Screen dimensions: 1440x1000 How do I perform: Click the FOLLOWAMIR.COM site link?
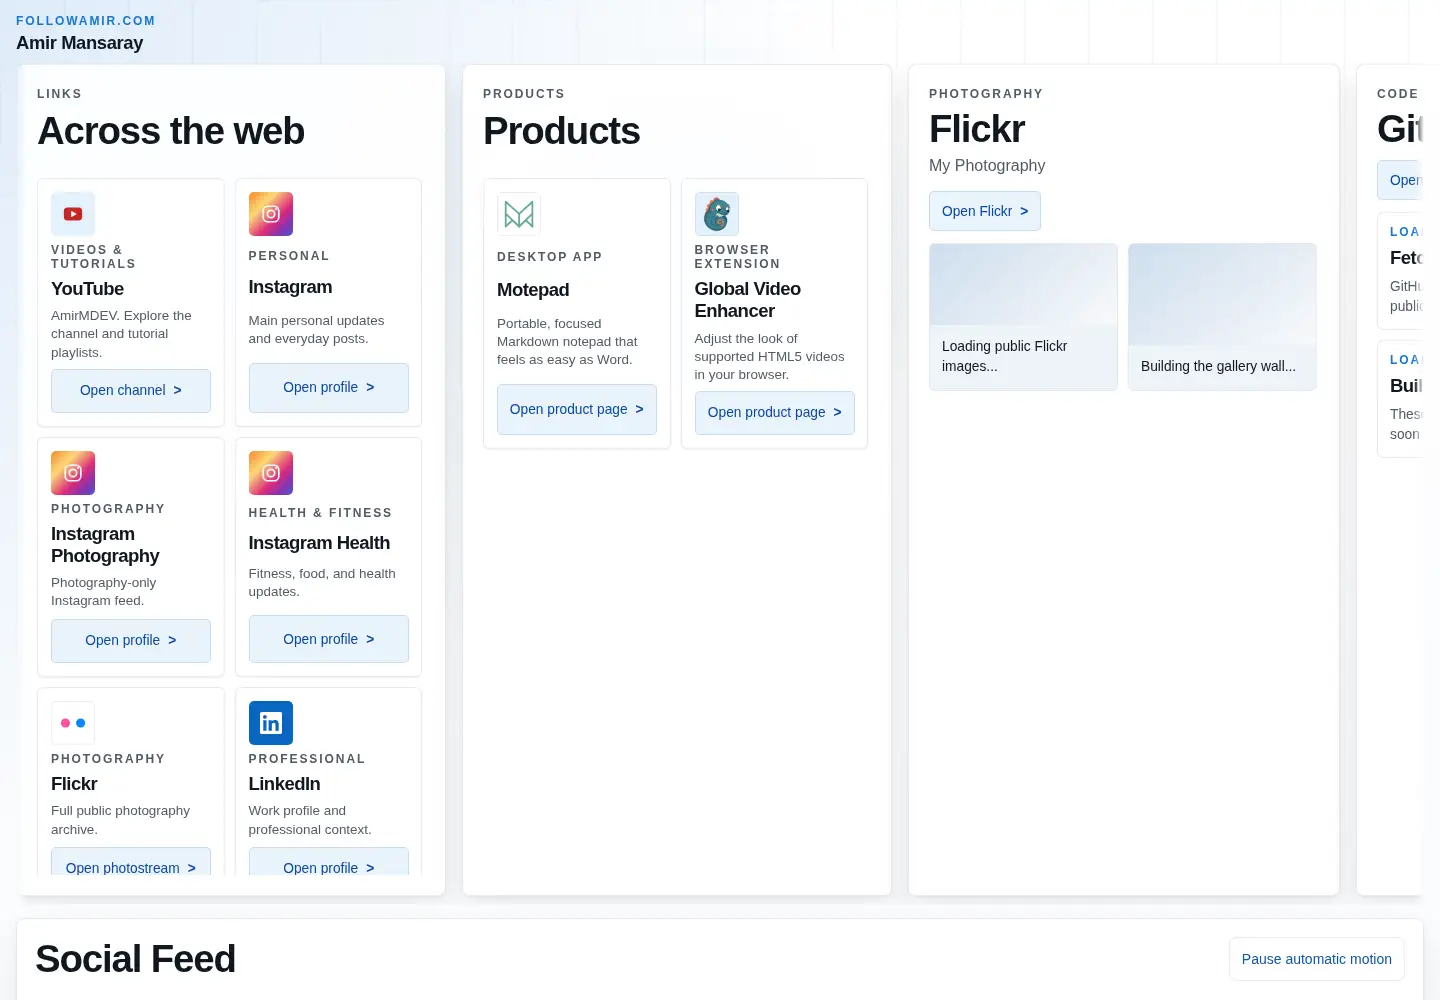click(x=86, y=20)
